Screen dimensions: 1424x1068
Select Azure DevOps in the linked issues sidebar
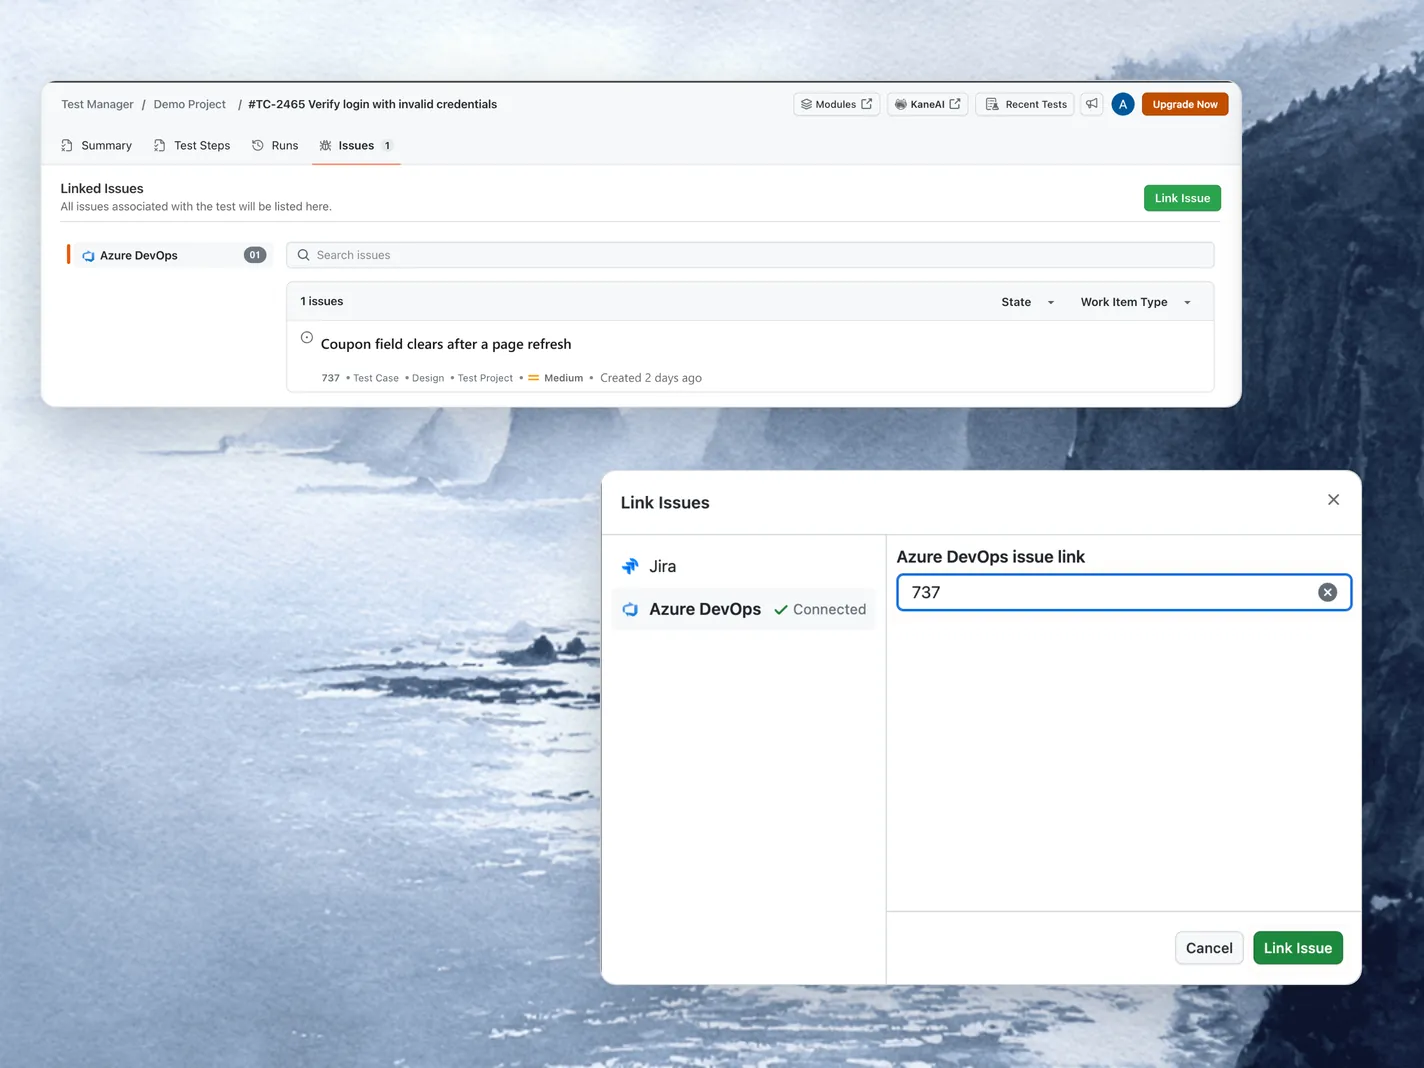[x=170, y=255]
